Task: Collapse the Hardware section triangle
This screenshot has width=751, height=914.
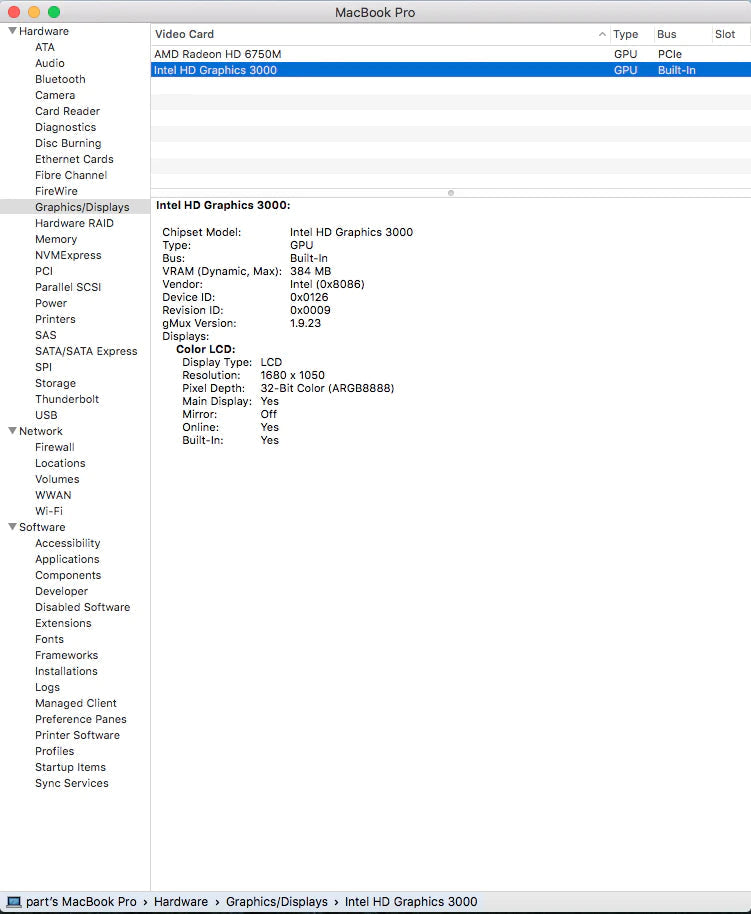Action: pyautogui.click(x=12, y=31)
